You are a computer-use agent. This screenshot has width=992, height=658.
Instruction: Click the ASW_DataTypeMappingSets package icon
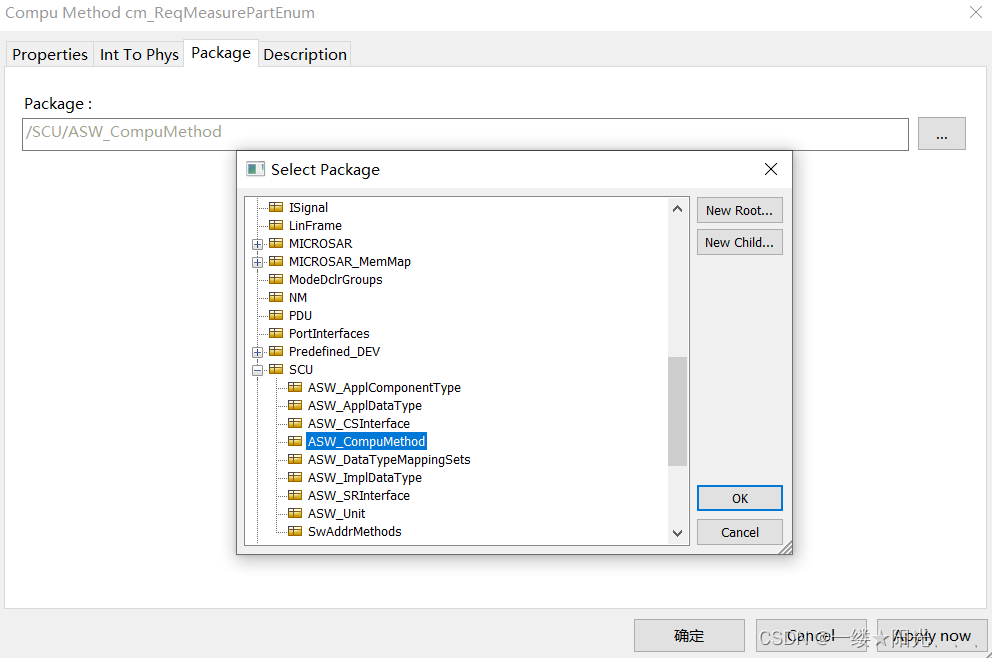point(295,459)
